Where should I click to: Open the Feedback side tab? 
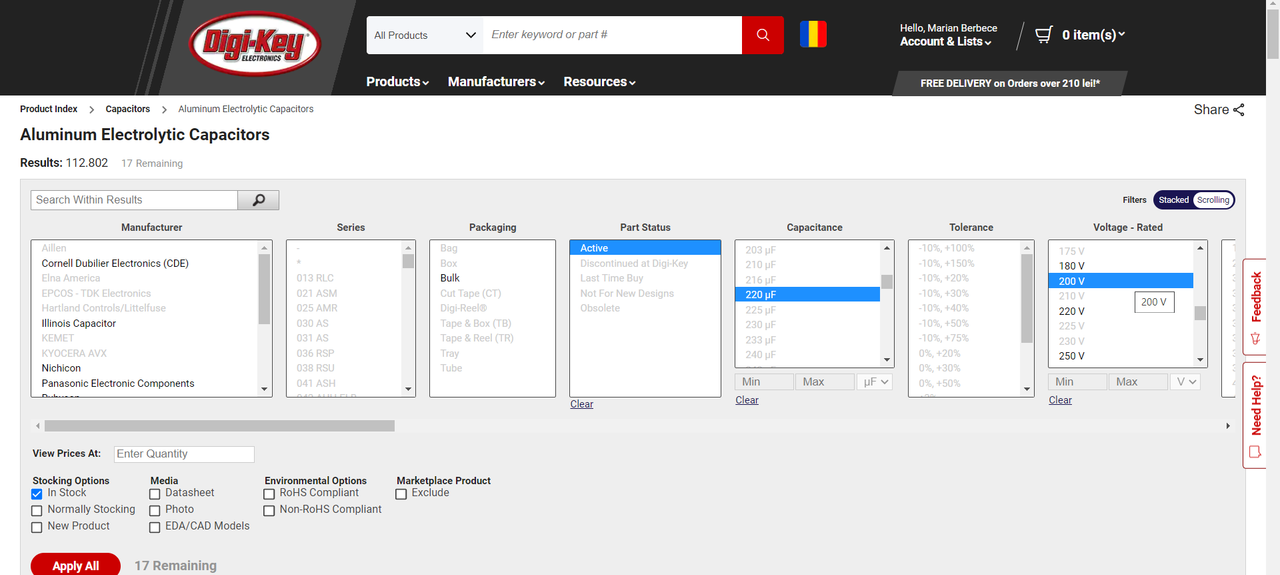(x=1256, y=309)
